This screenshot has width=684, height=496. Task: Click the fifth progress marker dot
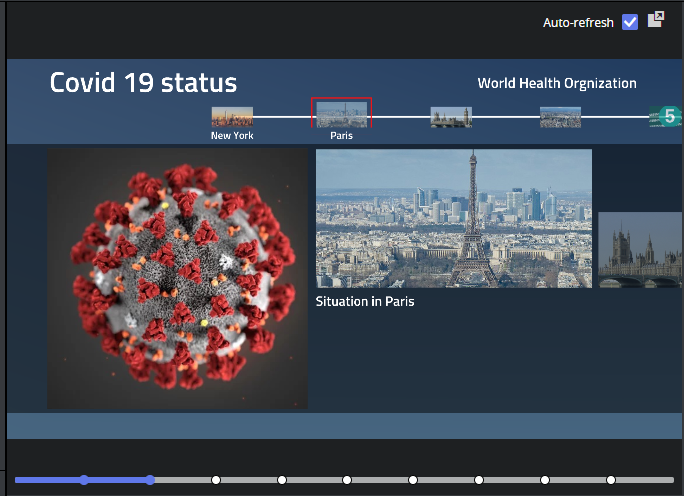[347, 480]
